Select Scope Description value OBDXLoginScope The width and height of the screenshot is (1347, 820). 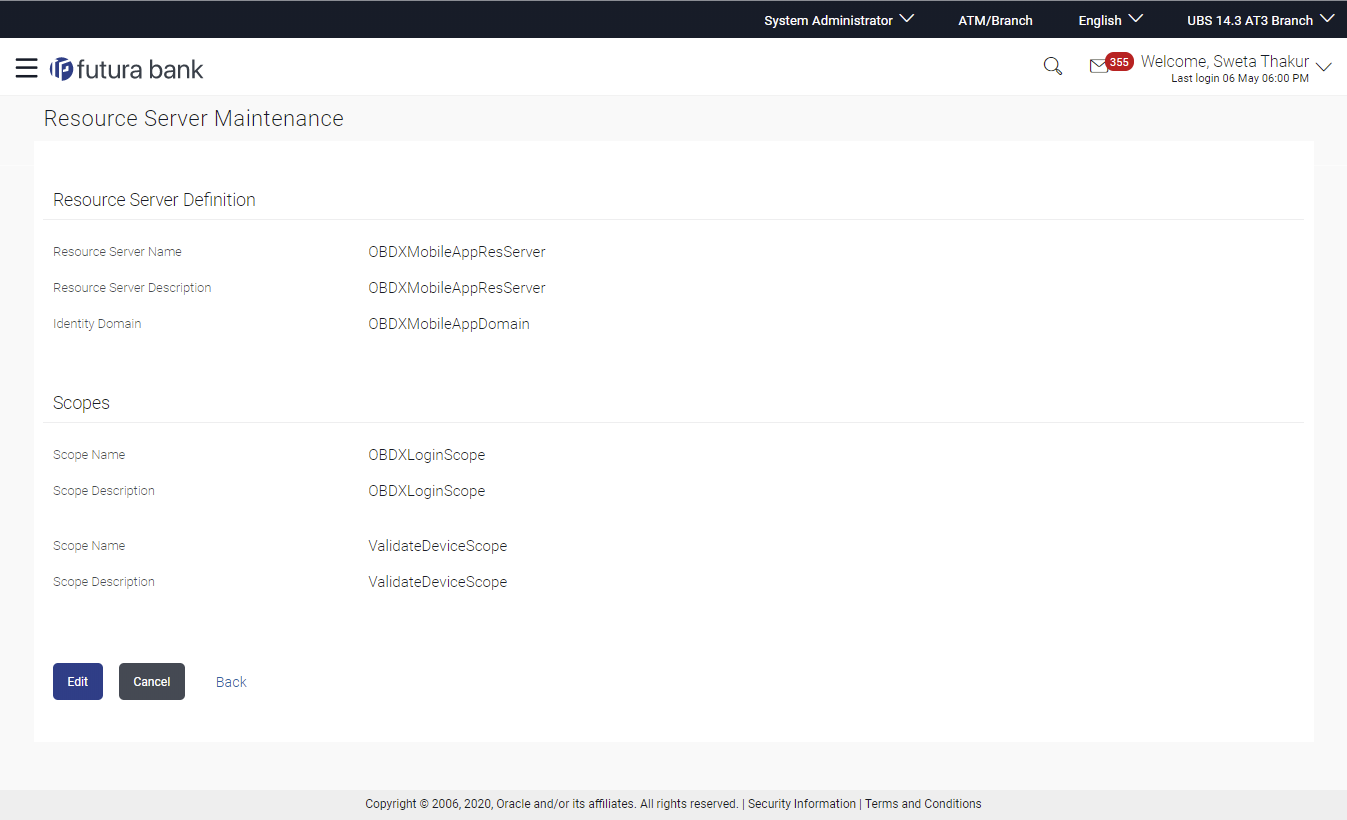(x=427, y=491)
